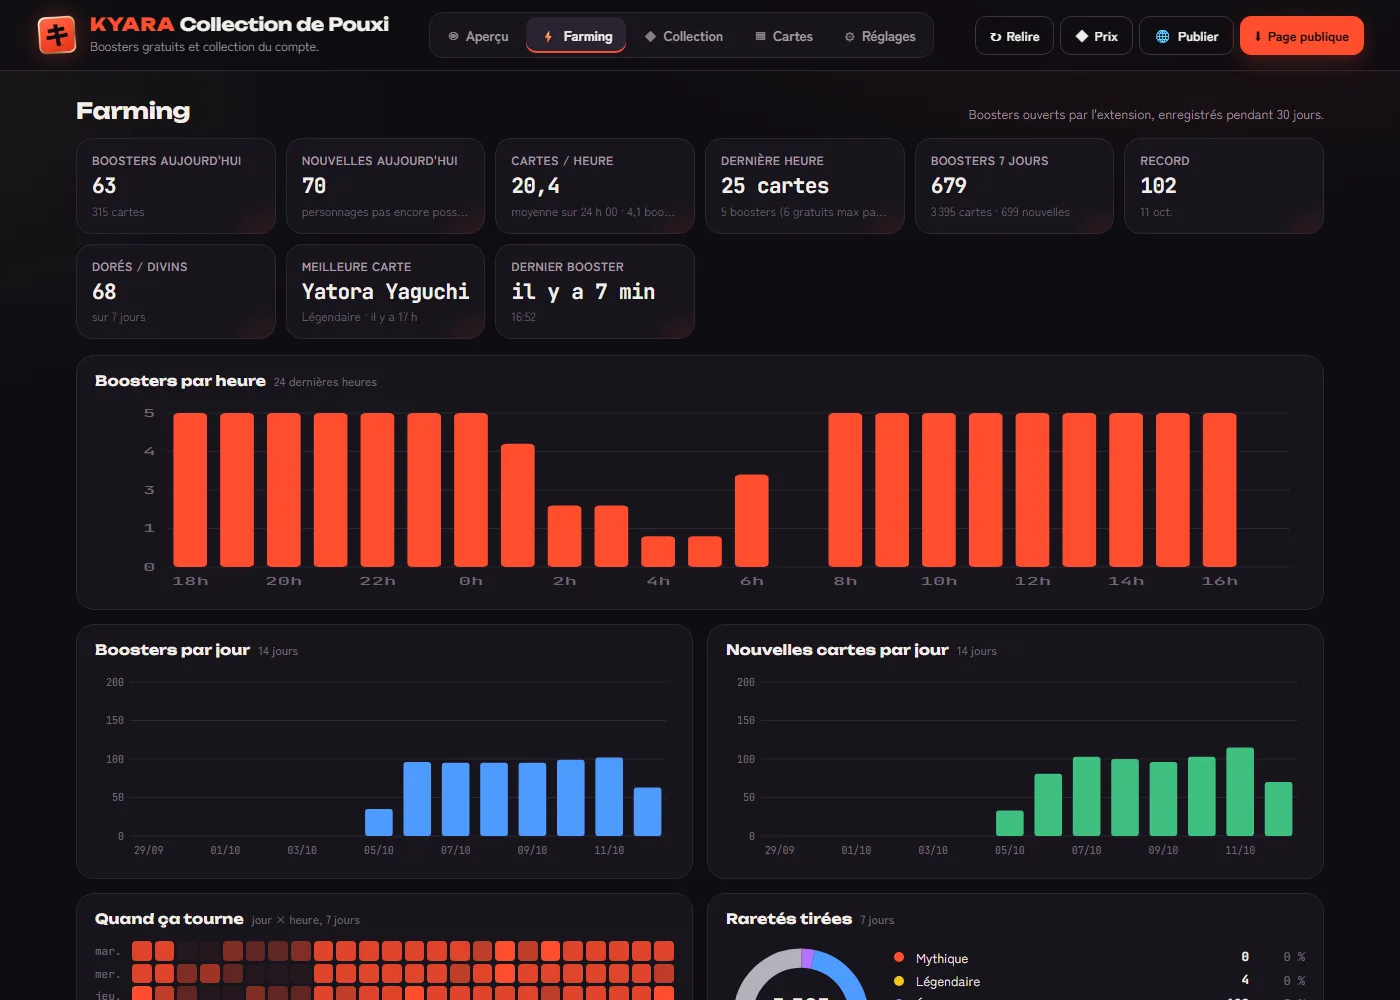This screenshot has height=1000, width=1400.
Task: Click the Cartes / heure card
Action: click(x=595, y=186)
